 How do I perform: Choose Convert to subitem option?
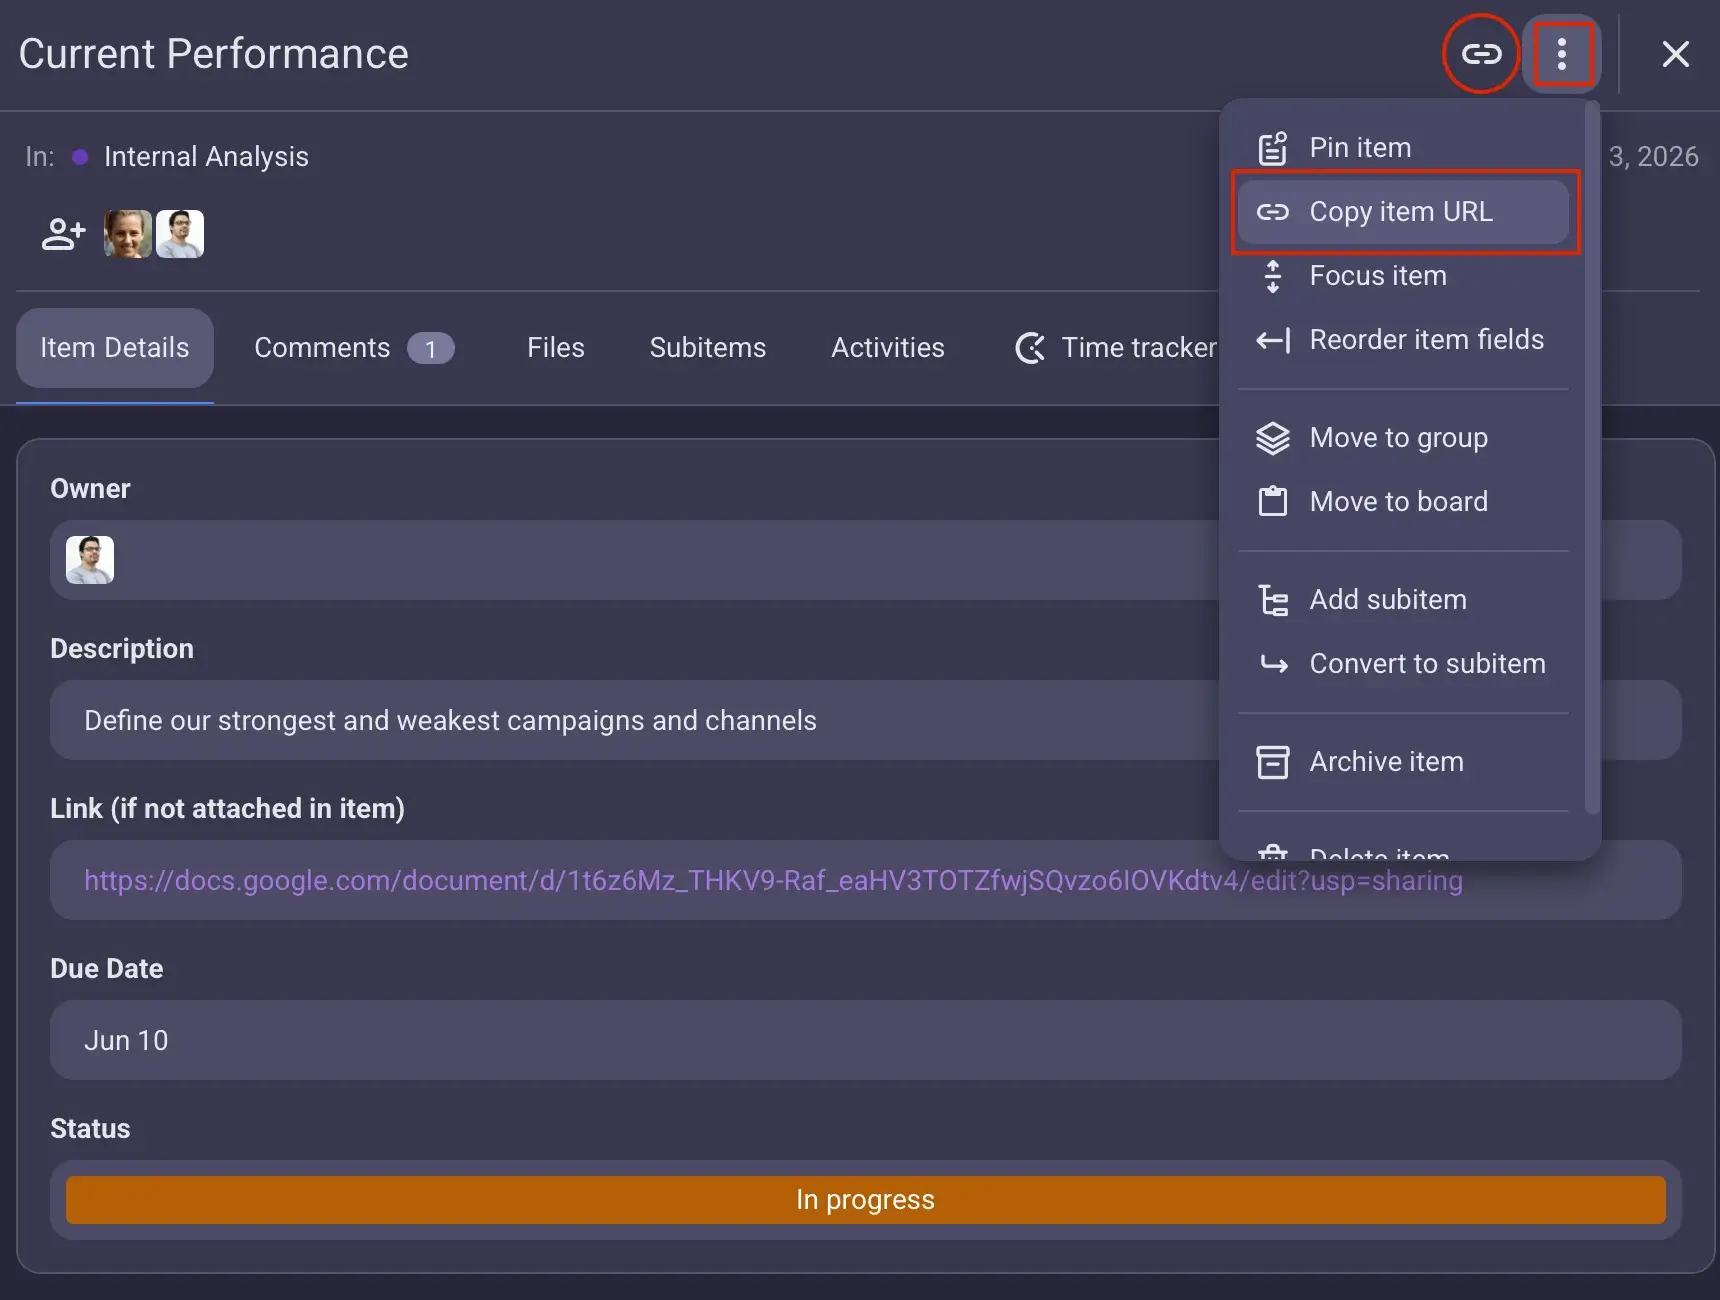click(x=1403, y=664)
